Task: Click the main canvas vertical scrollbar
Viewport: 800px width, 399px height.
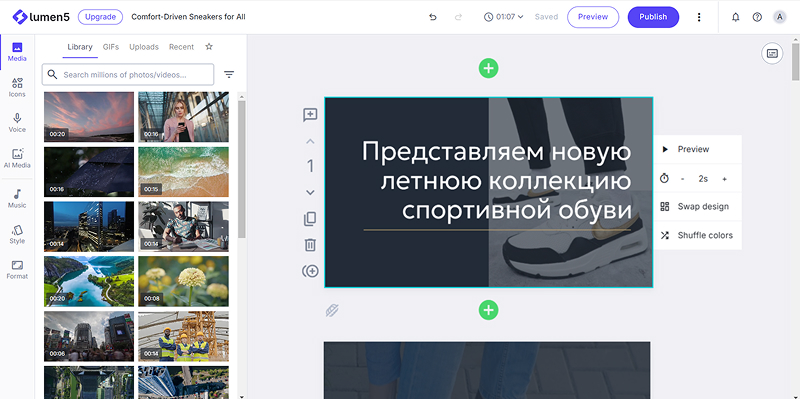Action: (x=795, y=61)
